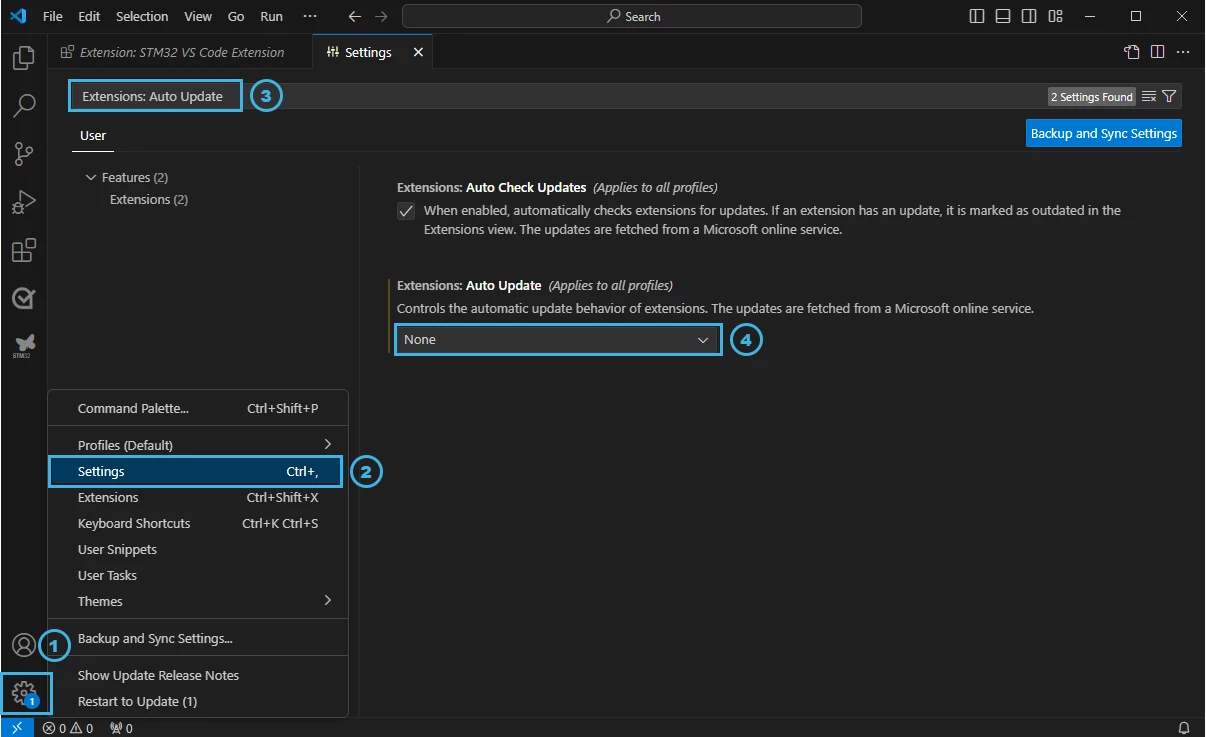Click the Backup and Sync Settings button
The image size is (1206, 737).
pyautogui.click(x=1104, y=133)
